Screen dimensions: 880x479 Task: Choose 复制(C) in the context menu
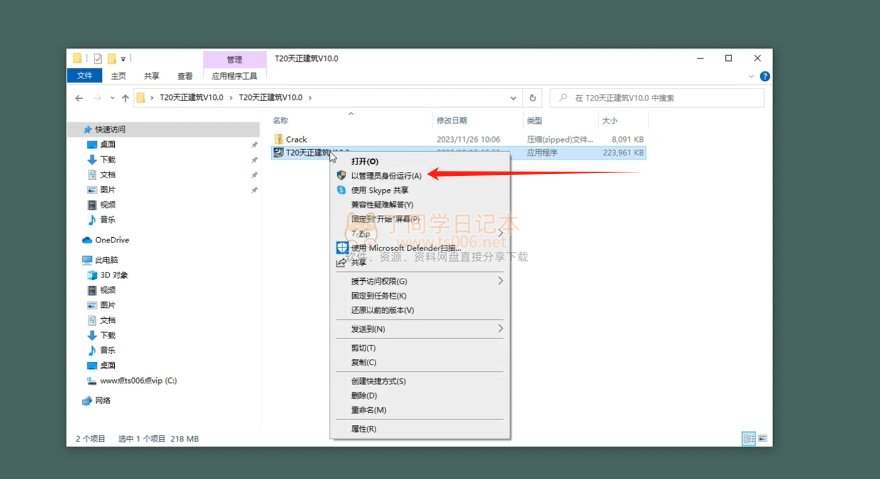[x=420, y=363]
